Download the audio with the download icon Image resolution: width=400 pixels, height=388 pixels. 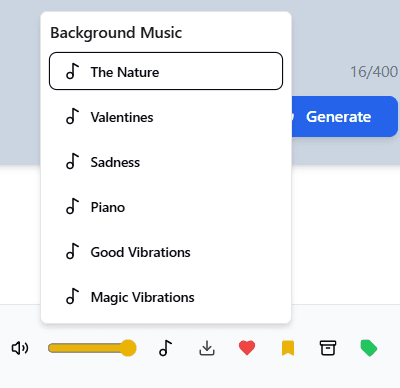click(x=207, y=348)
